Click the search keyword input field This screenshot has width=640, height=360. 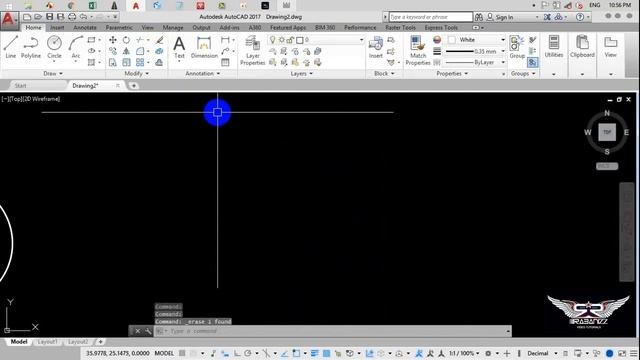[x=431, y=17]
